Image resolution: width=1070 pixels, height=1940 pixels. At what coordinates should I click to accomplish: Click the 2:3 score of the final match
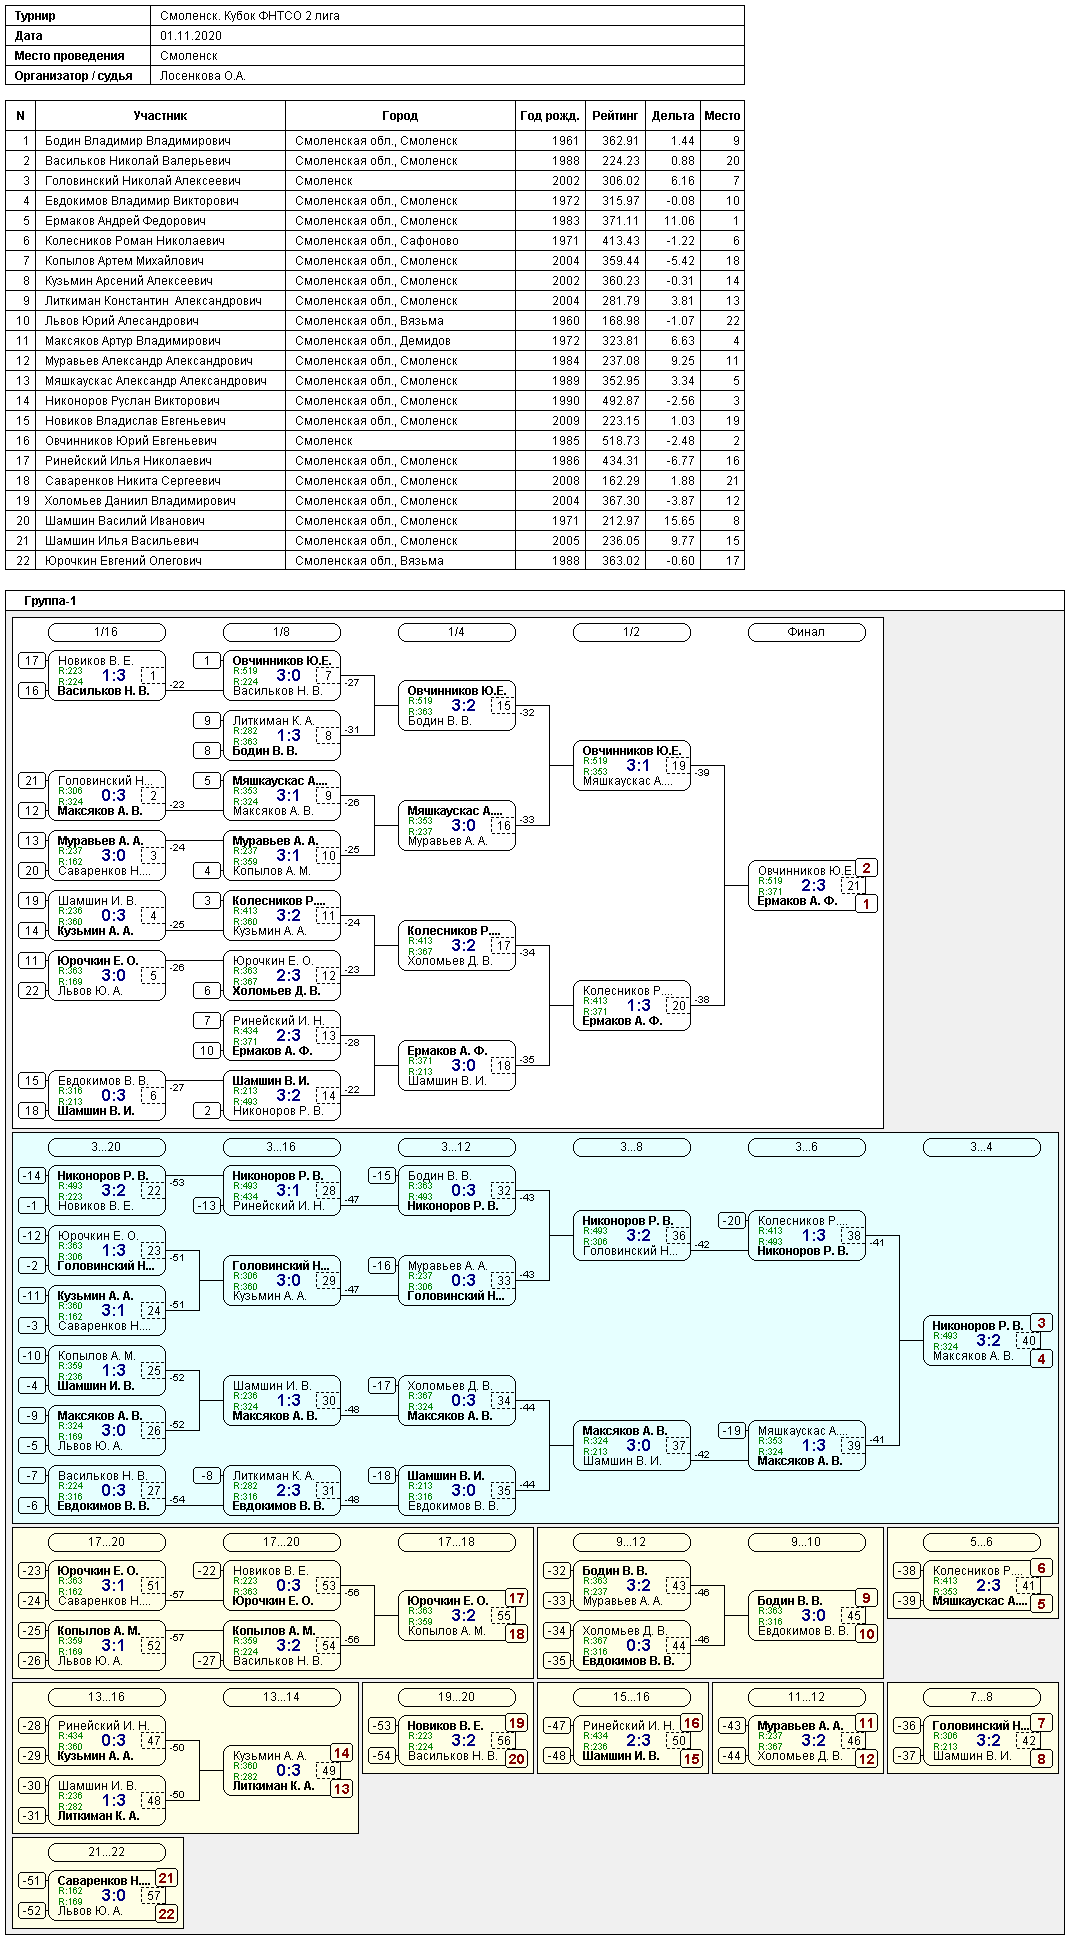(813, 886)
